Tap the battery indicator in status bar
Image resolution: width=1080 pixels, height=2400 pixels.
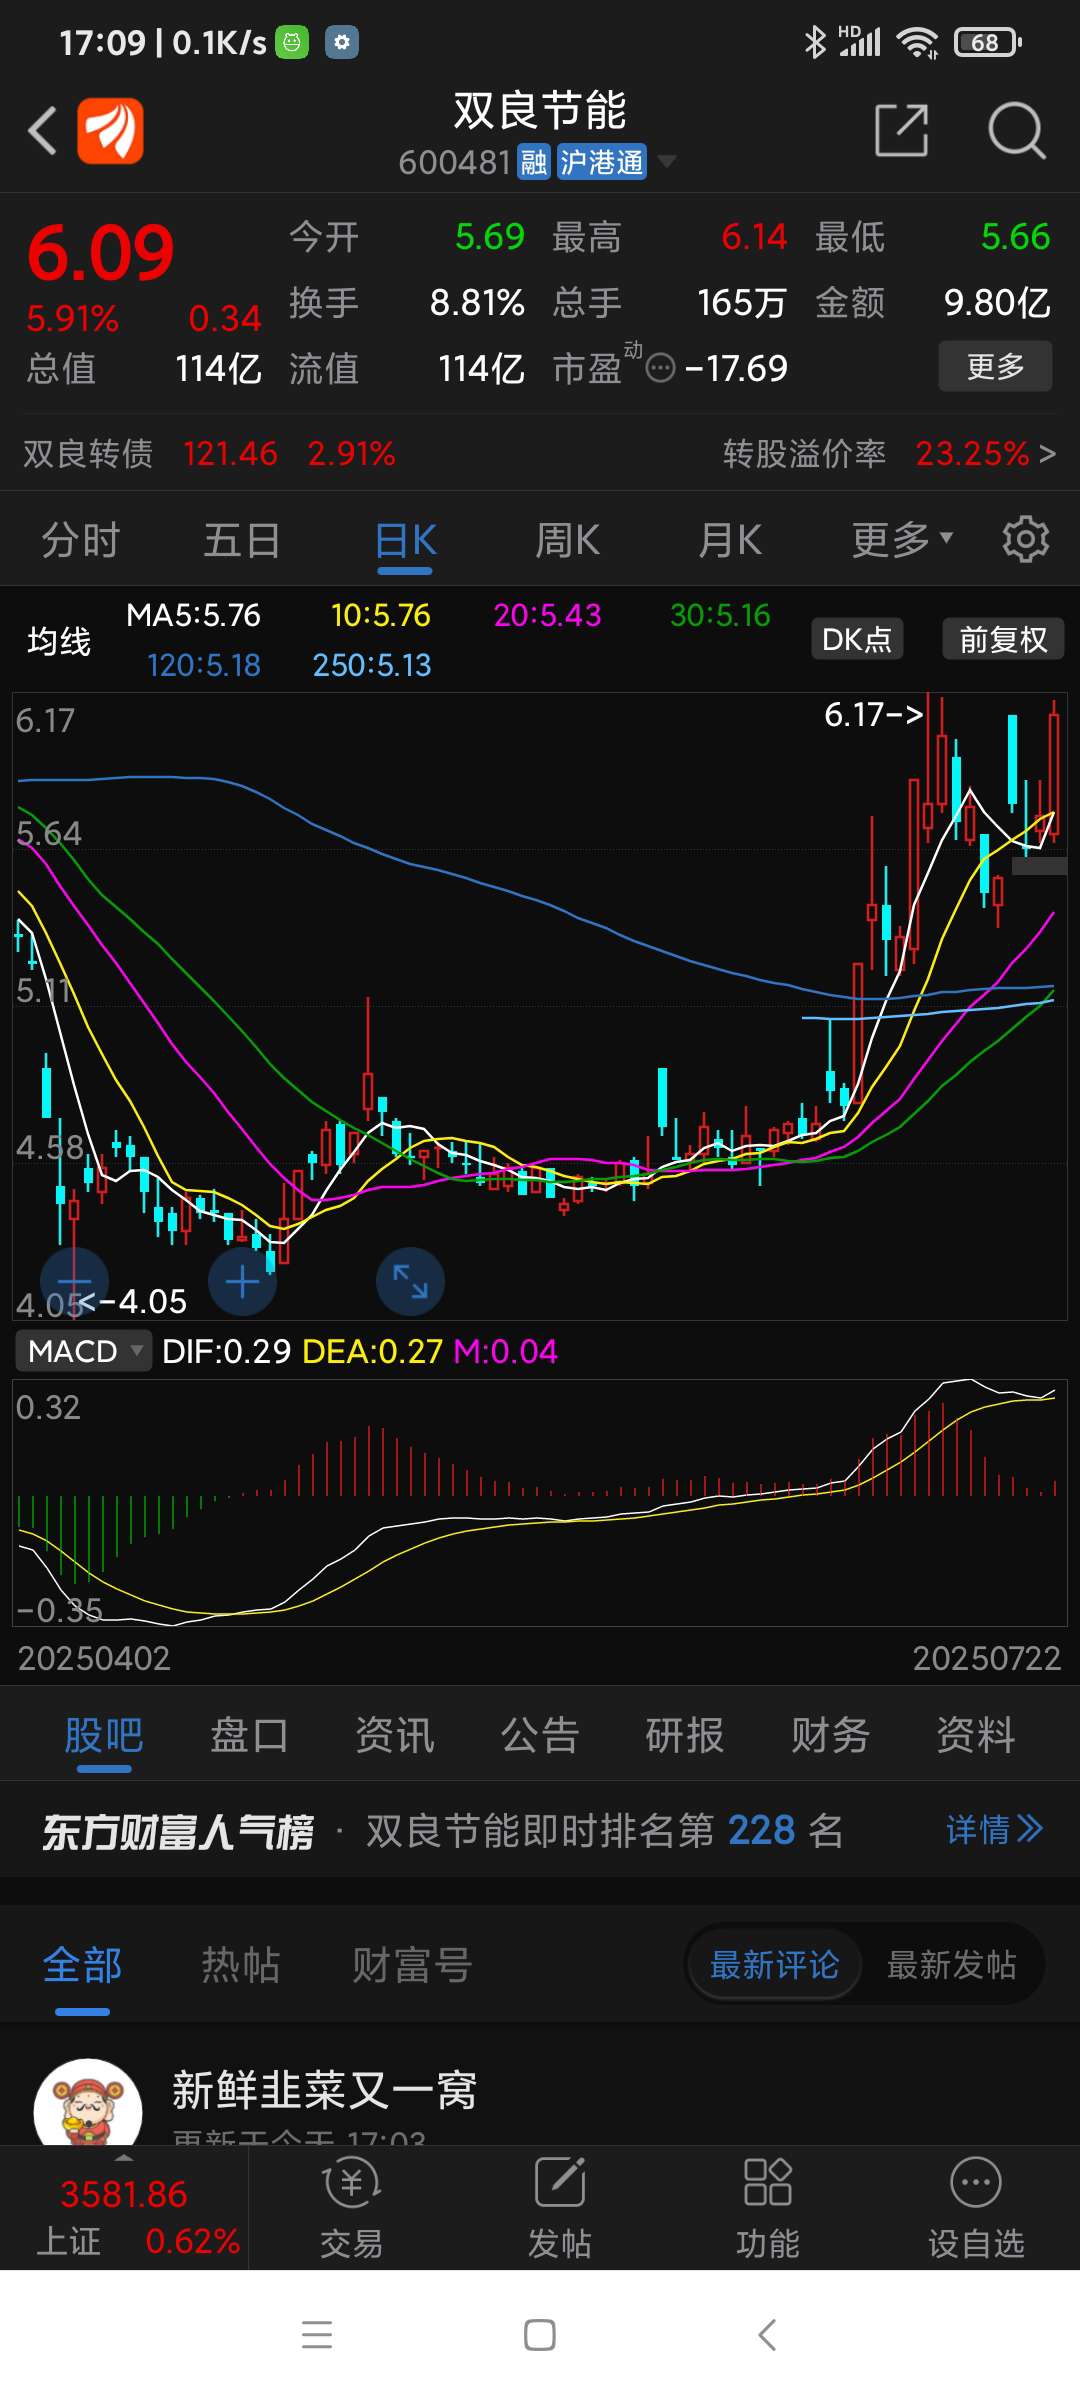click(987, 42)
